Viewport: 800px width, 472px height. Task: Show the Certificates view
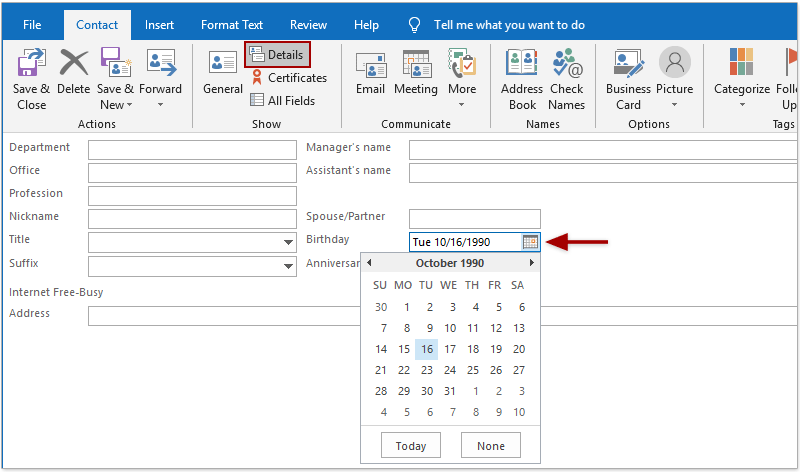click(289, 78)
